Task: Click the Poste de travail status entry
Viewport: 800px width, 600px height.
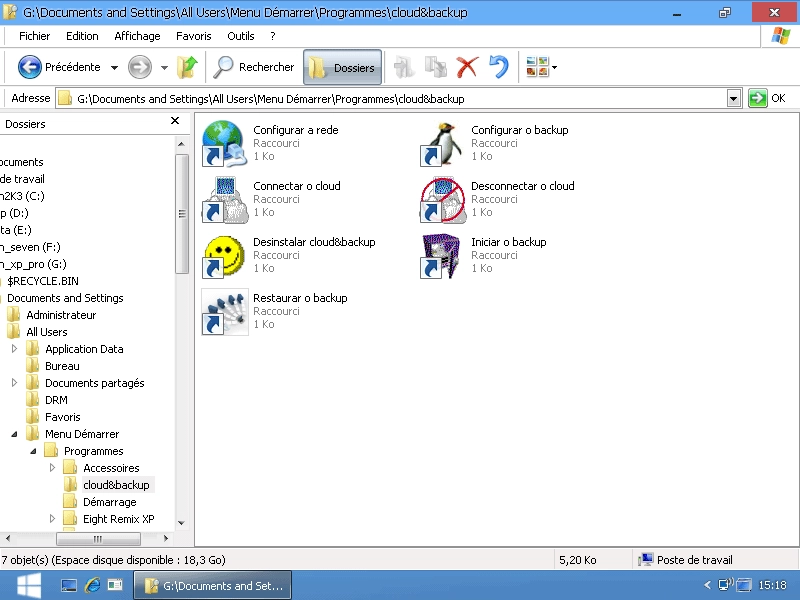Action: [686, 560]
